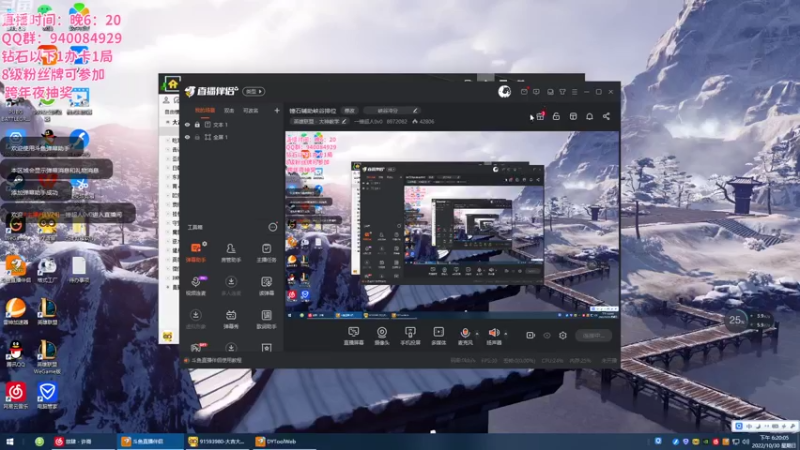Screen dimensions: 800x450
Task: Click the 修改 button beside stream title
Action: 349,111
